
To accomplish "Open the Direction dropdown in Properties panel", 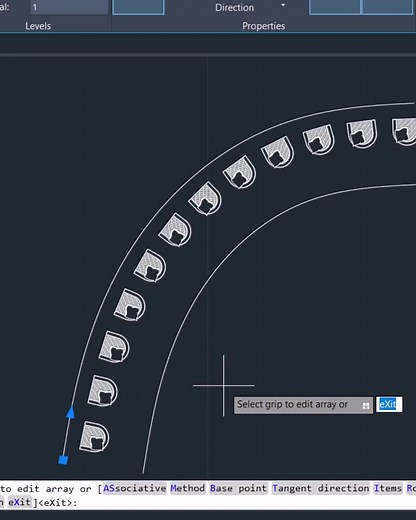I will (x=283, y=6).
